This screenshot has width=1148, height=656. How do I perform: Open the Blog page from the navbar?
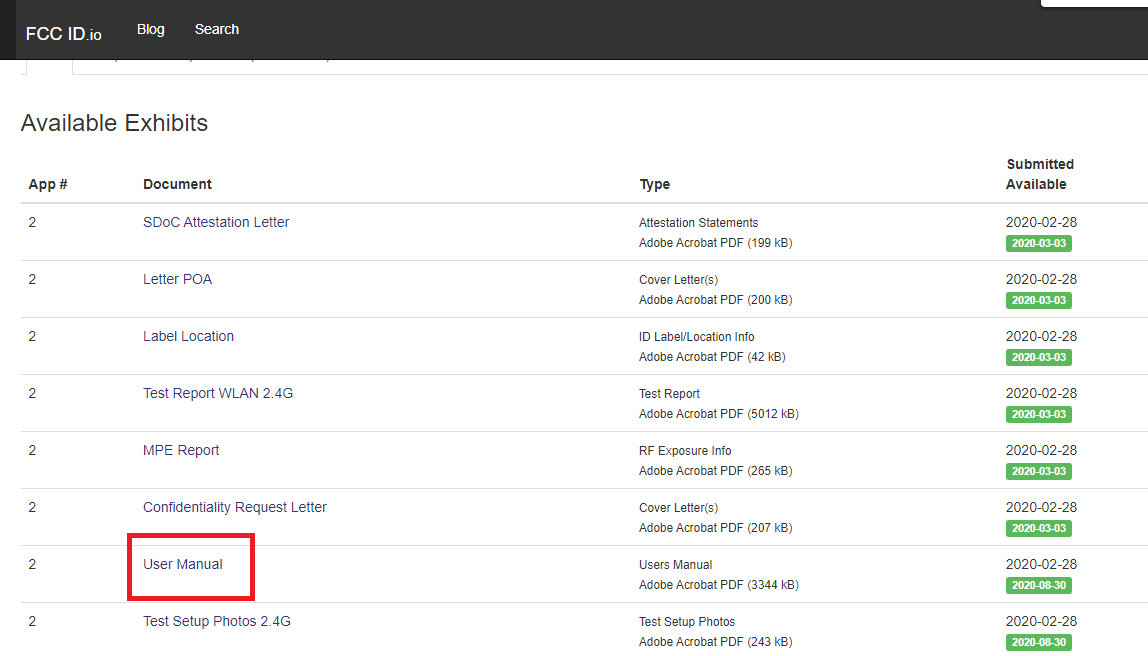click(150, 29)
